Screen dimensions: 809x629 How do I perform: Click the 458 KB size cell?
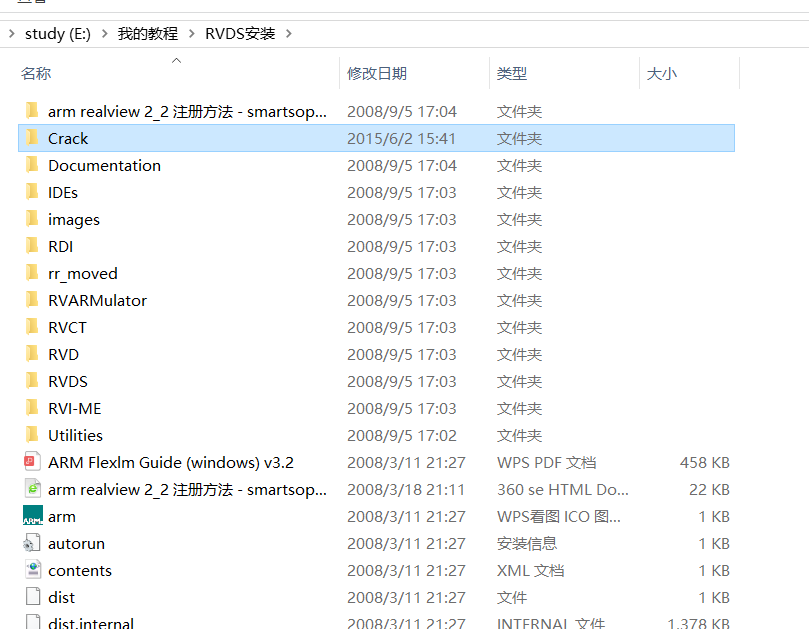click(x=705, y=463)
